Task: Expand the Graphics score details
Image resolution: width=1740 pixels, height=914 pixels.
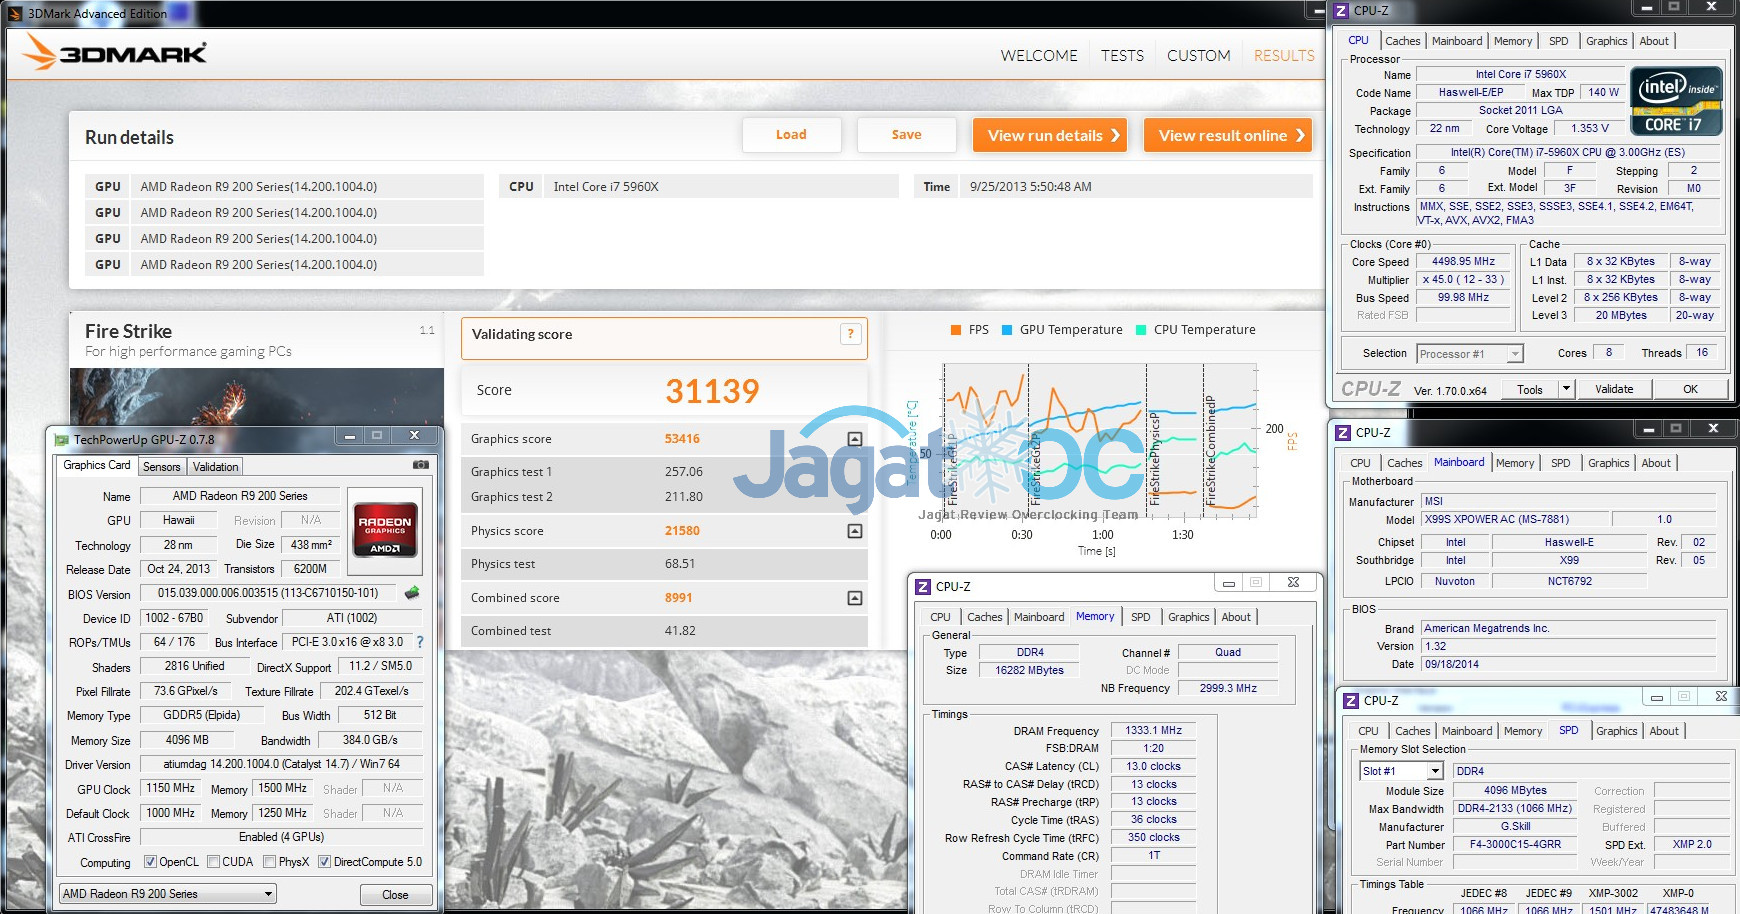Action: [x=854, y=439]
